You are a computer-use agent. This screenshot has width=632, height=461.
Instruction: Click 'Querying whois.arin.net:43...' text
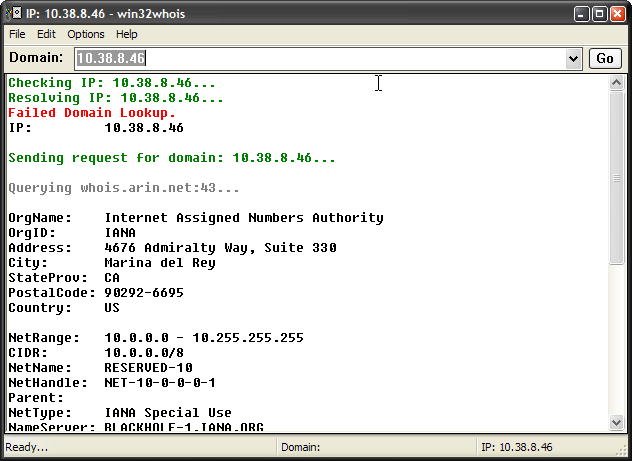click(124, 188)
